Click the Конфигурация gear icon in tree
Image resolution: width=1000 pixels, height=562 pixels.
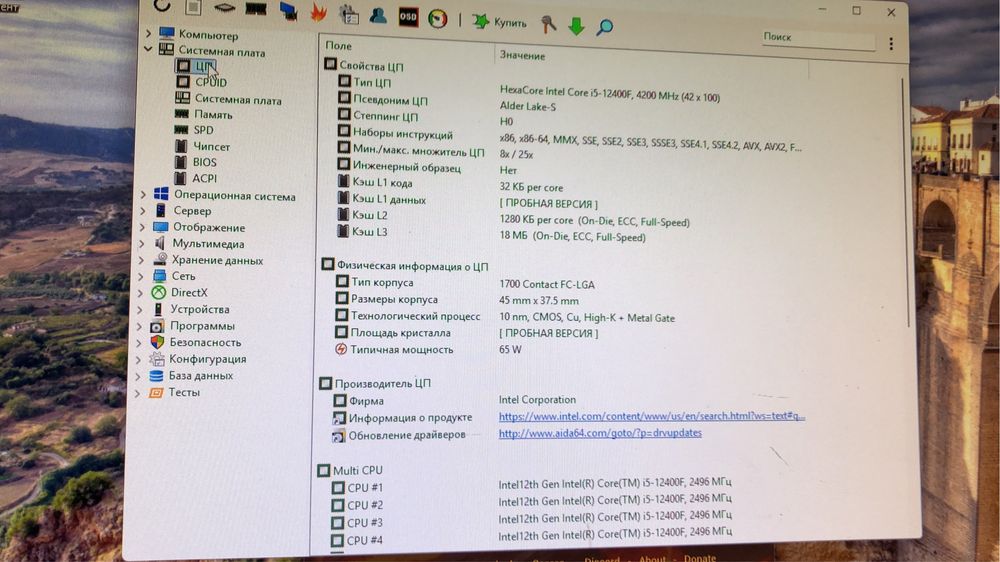156,359
